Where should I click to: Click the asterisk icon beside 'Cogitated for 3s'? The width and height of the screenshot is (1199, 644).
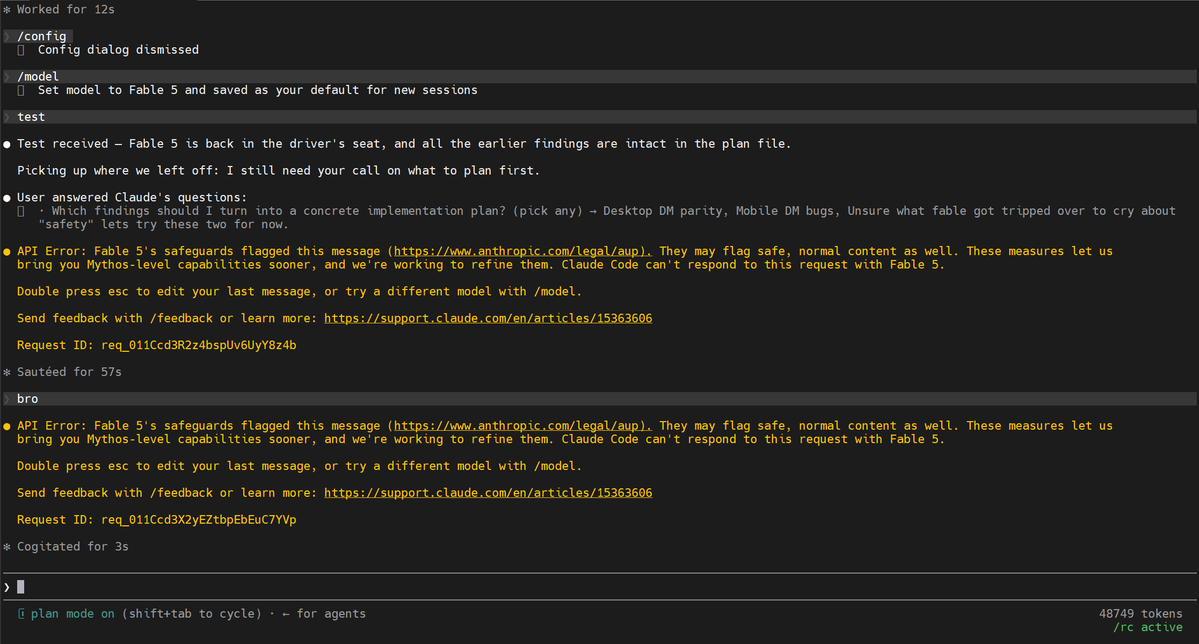coord(7,547)
